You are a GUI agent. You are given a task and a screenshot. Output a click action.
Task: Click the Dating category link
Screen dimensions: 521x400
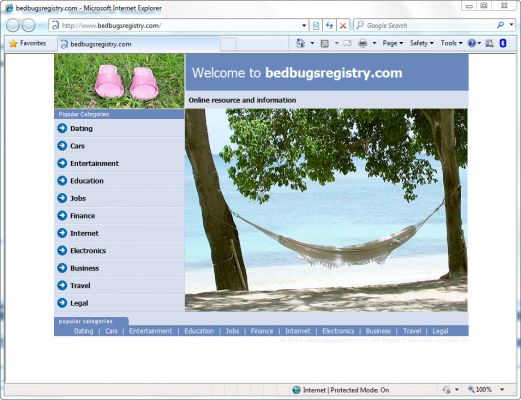tap(81, 128)
